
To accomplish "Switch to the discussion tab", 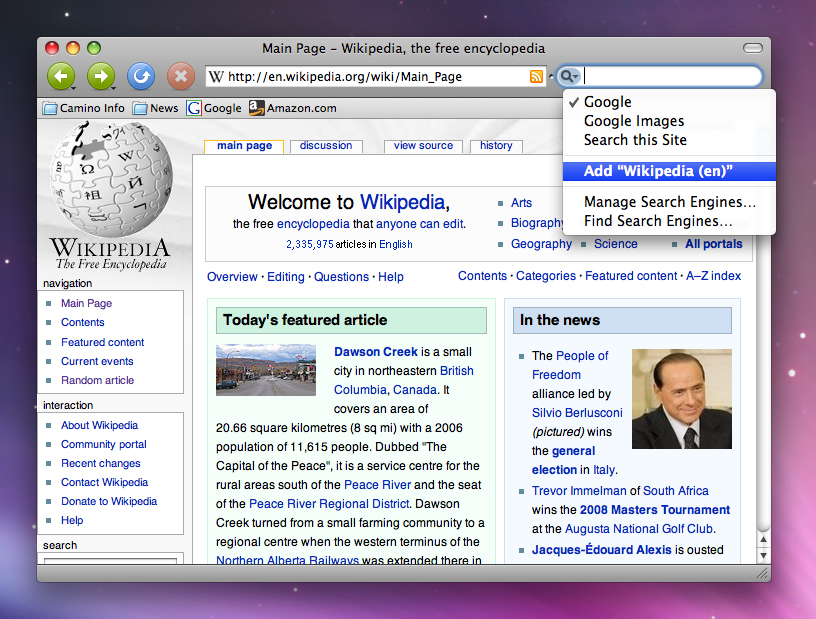I will (326, 146).
